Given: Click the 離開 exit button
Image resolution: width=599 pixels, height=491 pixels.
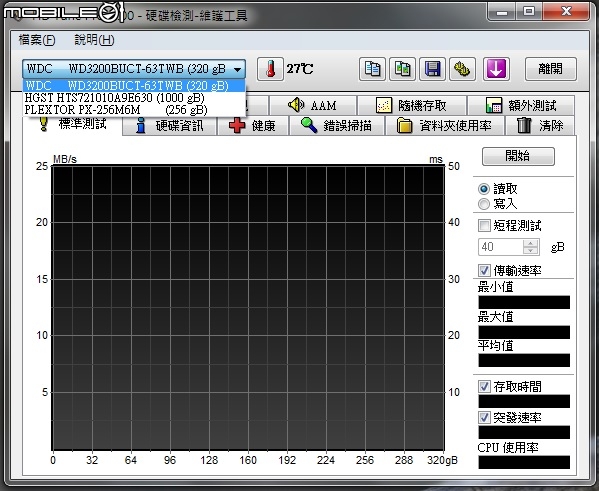Looking at the screenshot, I should pos(550,69).
